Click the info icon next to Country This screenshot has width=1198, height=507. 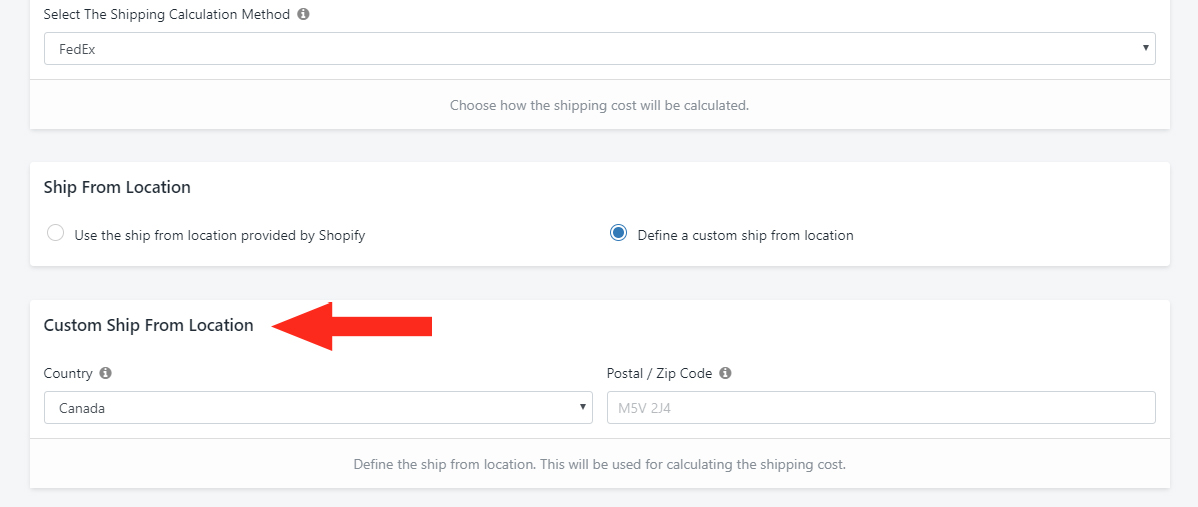tap(105, 373)
